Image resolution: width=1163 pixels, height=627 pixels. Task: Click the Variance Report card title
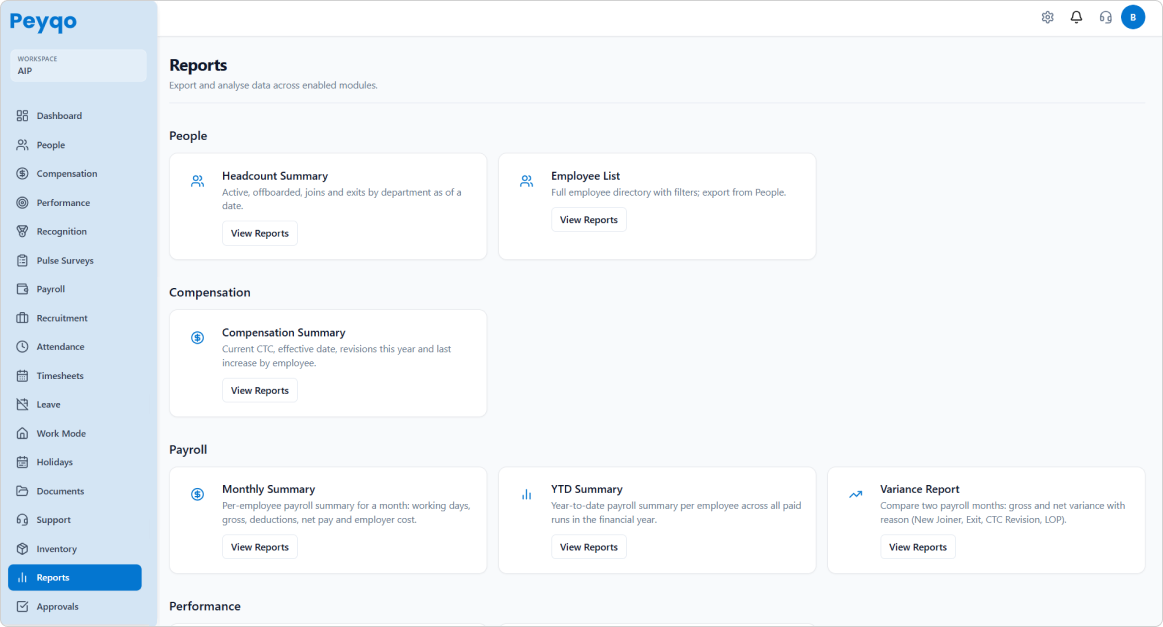[920, 489]
